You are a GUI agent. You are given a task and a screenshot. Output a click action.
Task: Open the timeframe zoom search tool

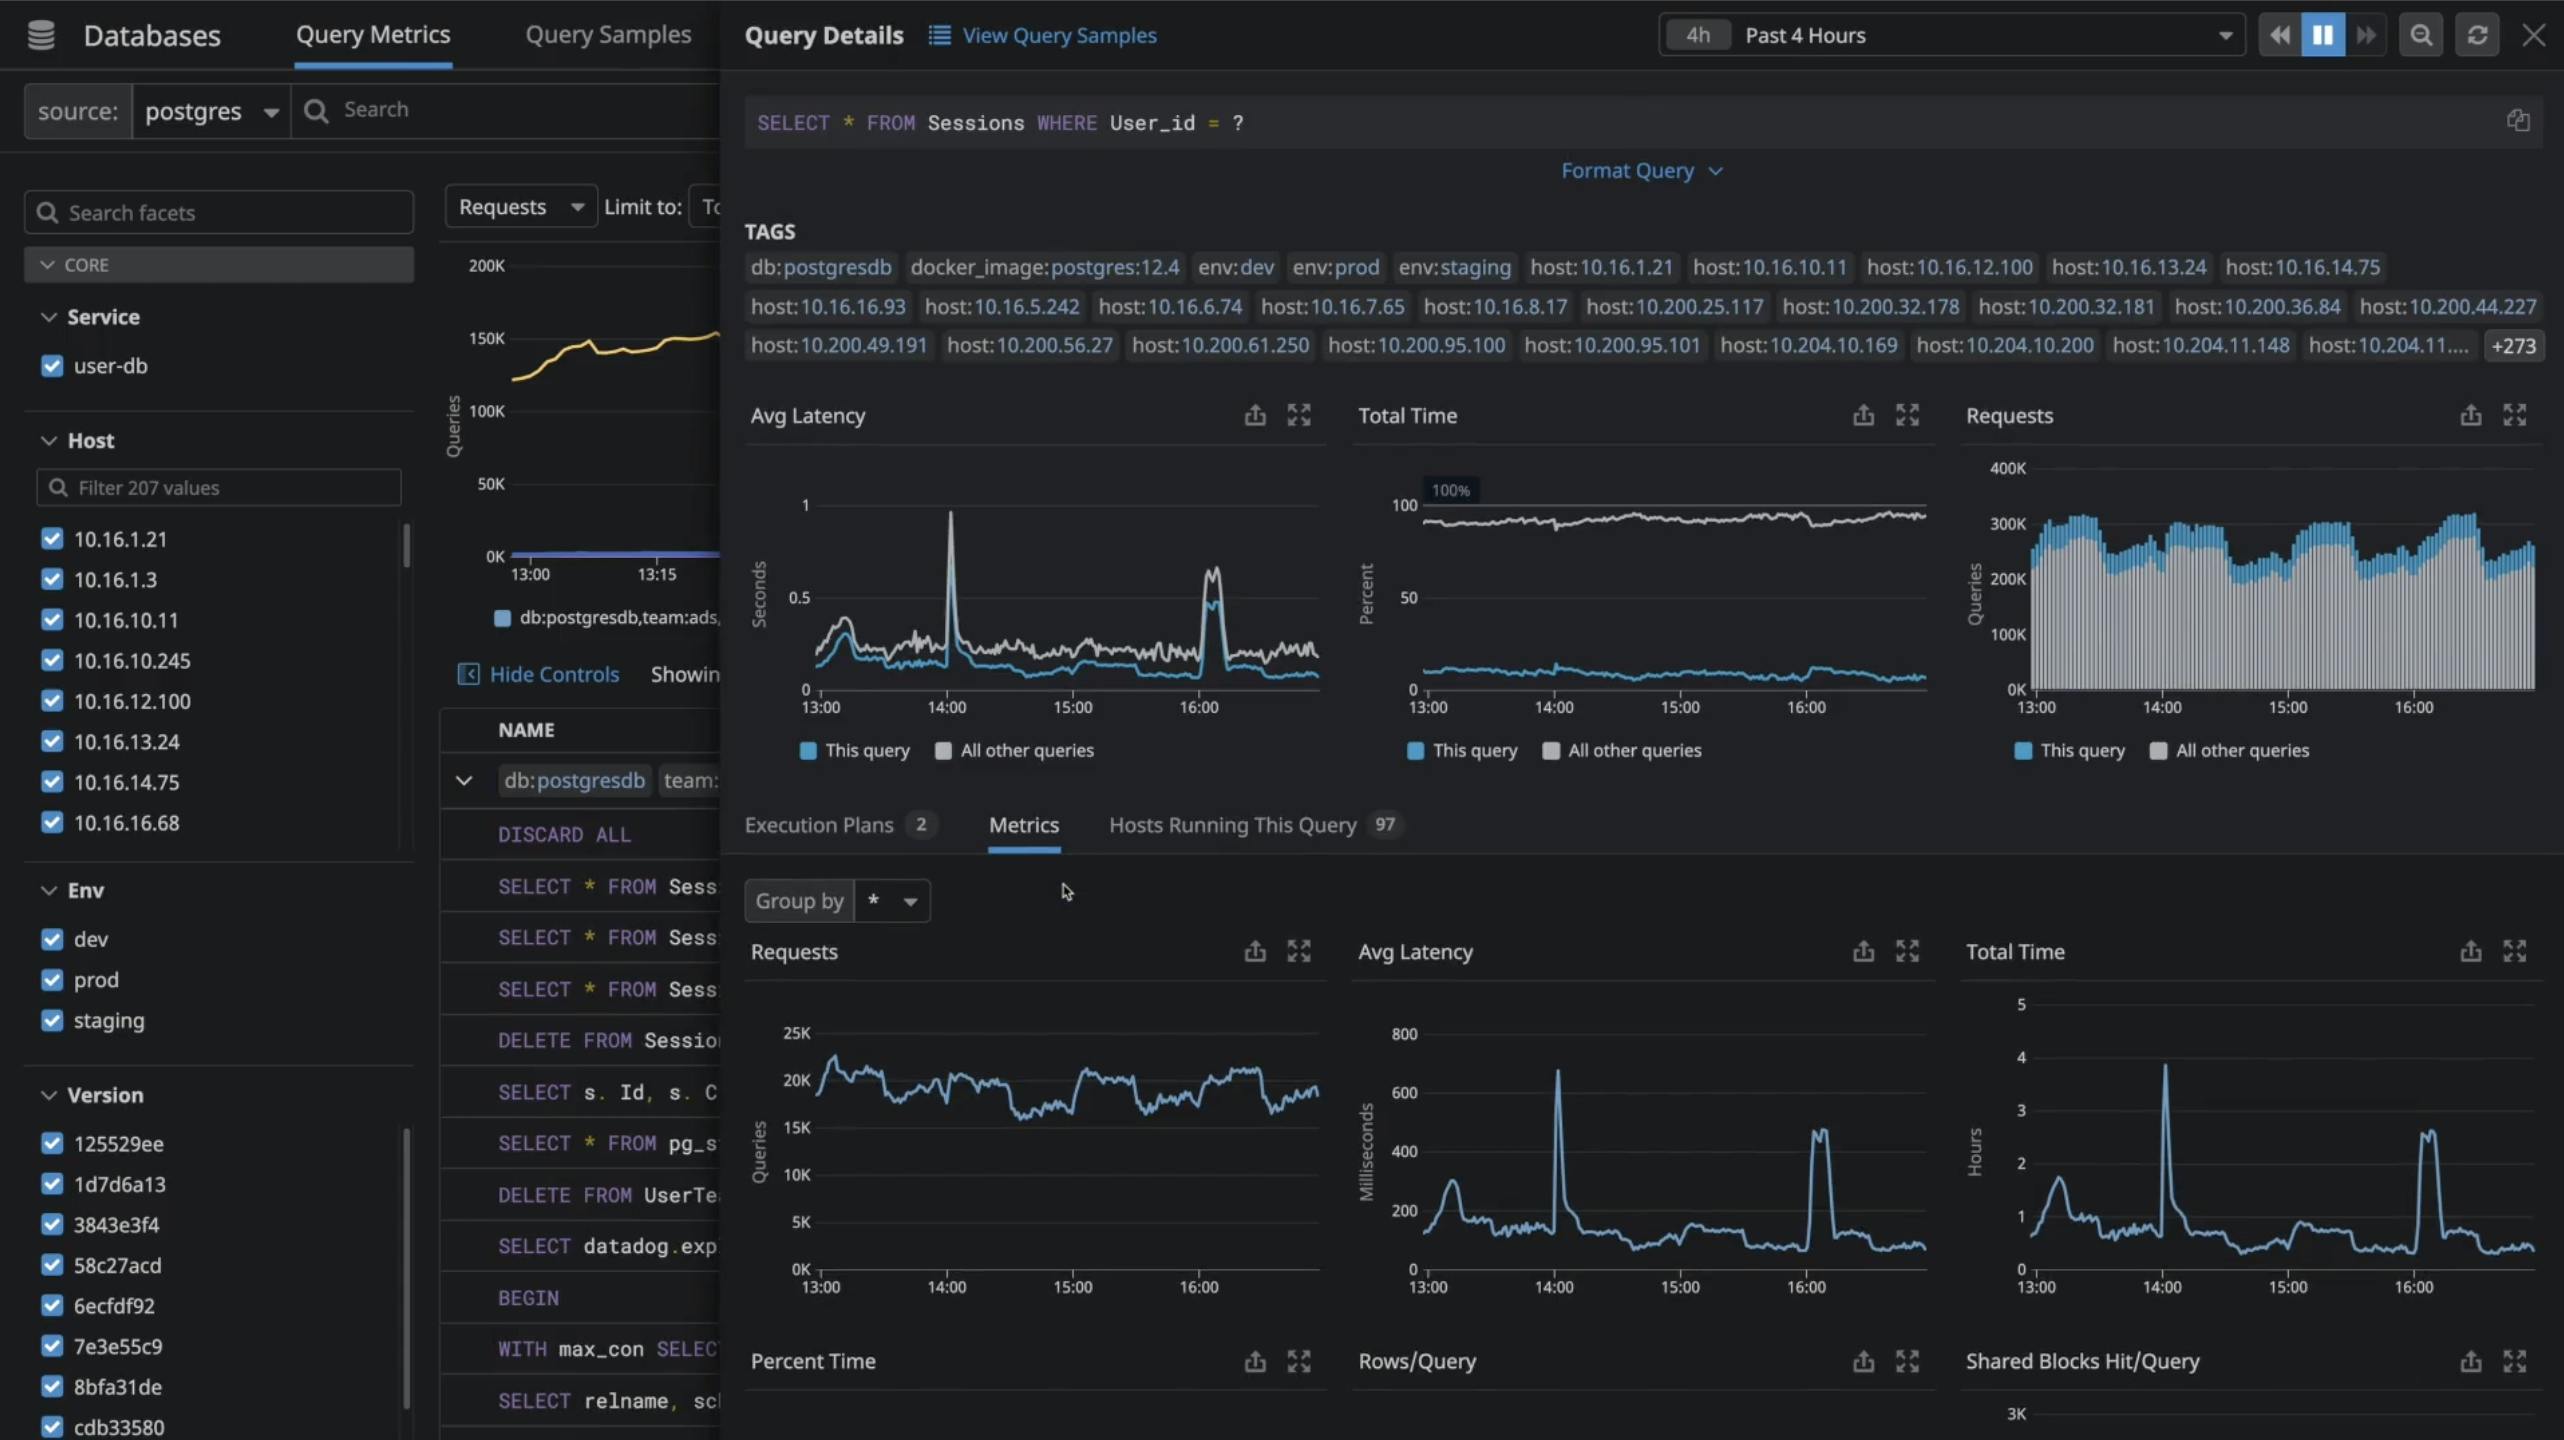2421,34
